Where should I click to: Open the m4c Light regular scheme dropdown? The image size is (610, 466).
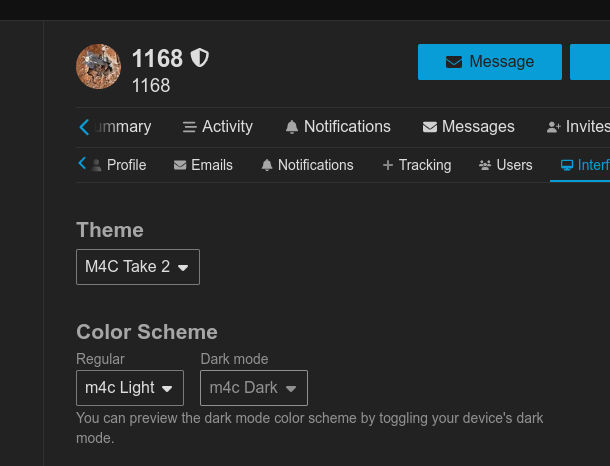click(x=130, y=388)
